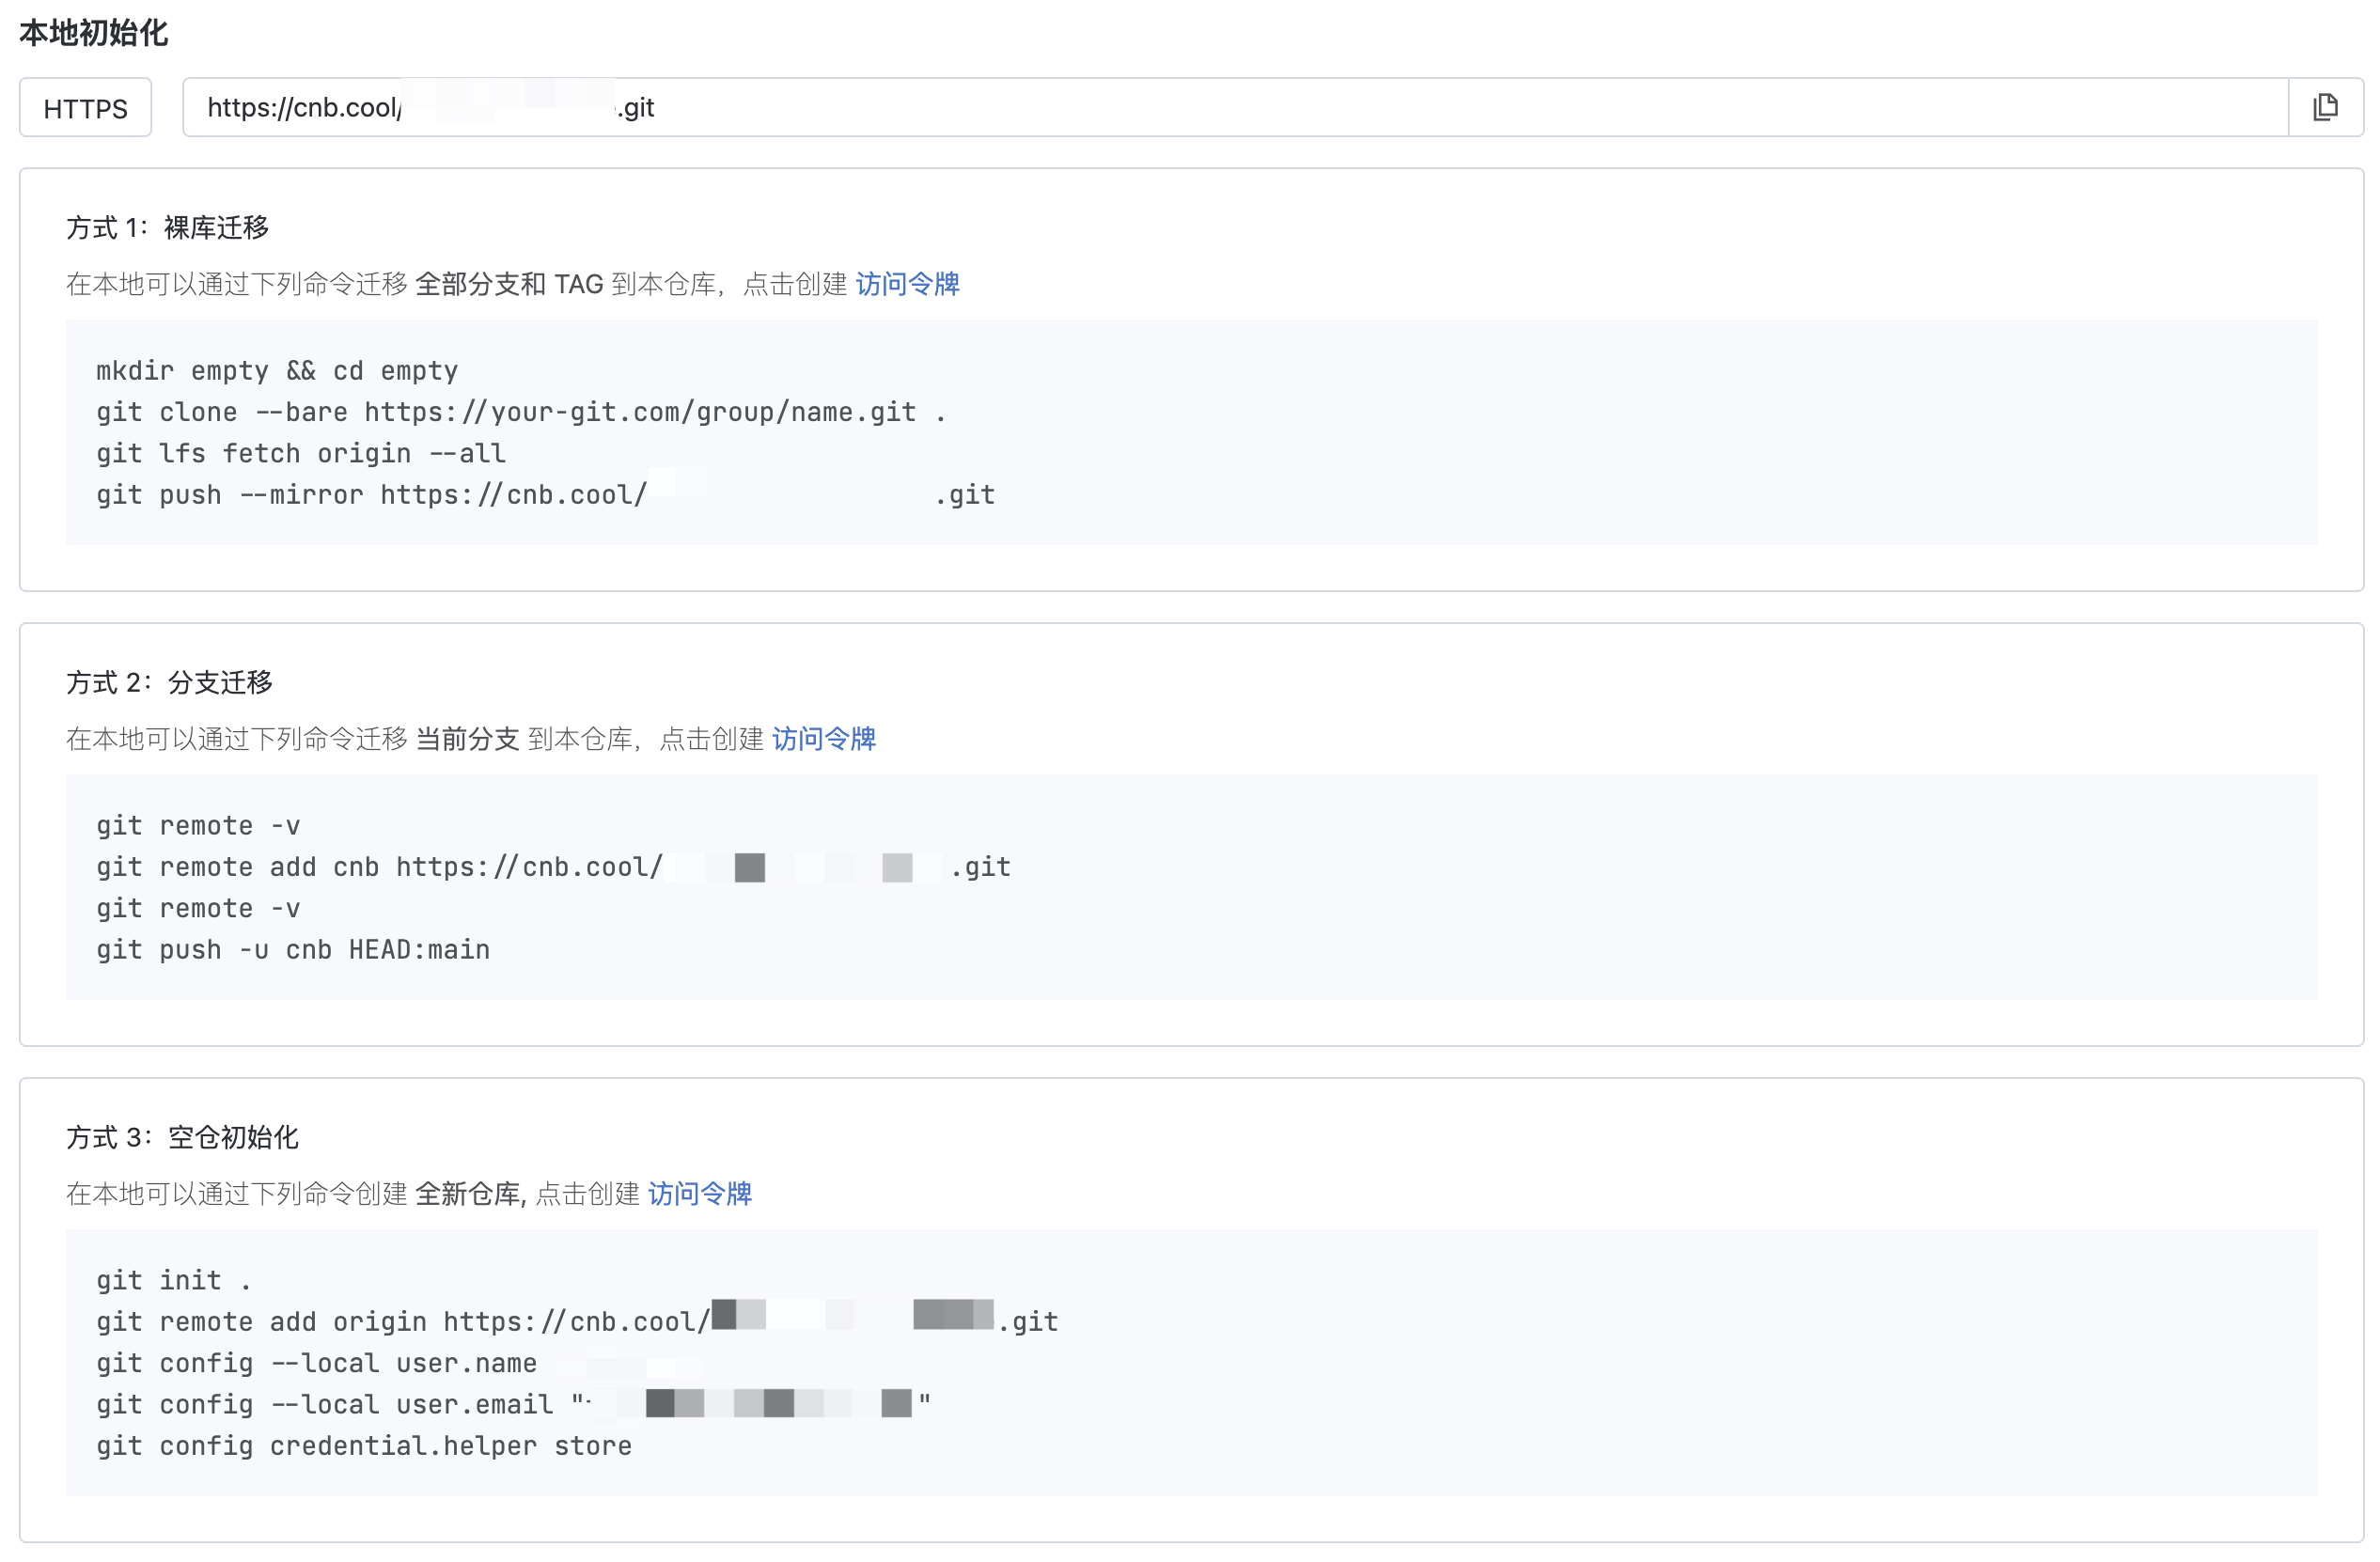Image resolution: width=2380 pixels, height=1562 pixels.
Task: Click the 'git lfs fetch origin --all' line
Action: pos(301,454)
